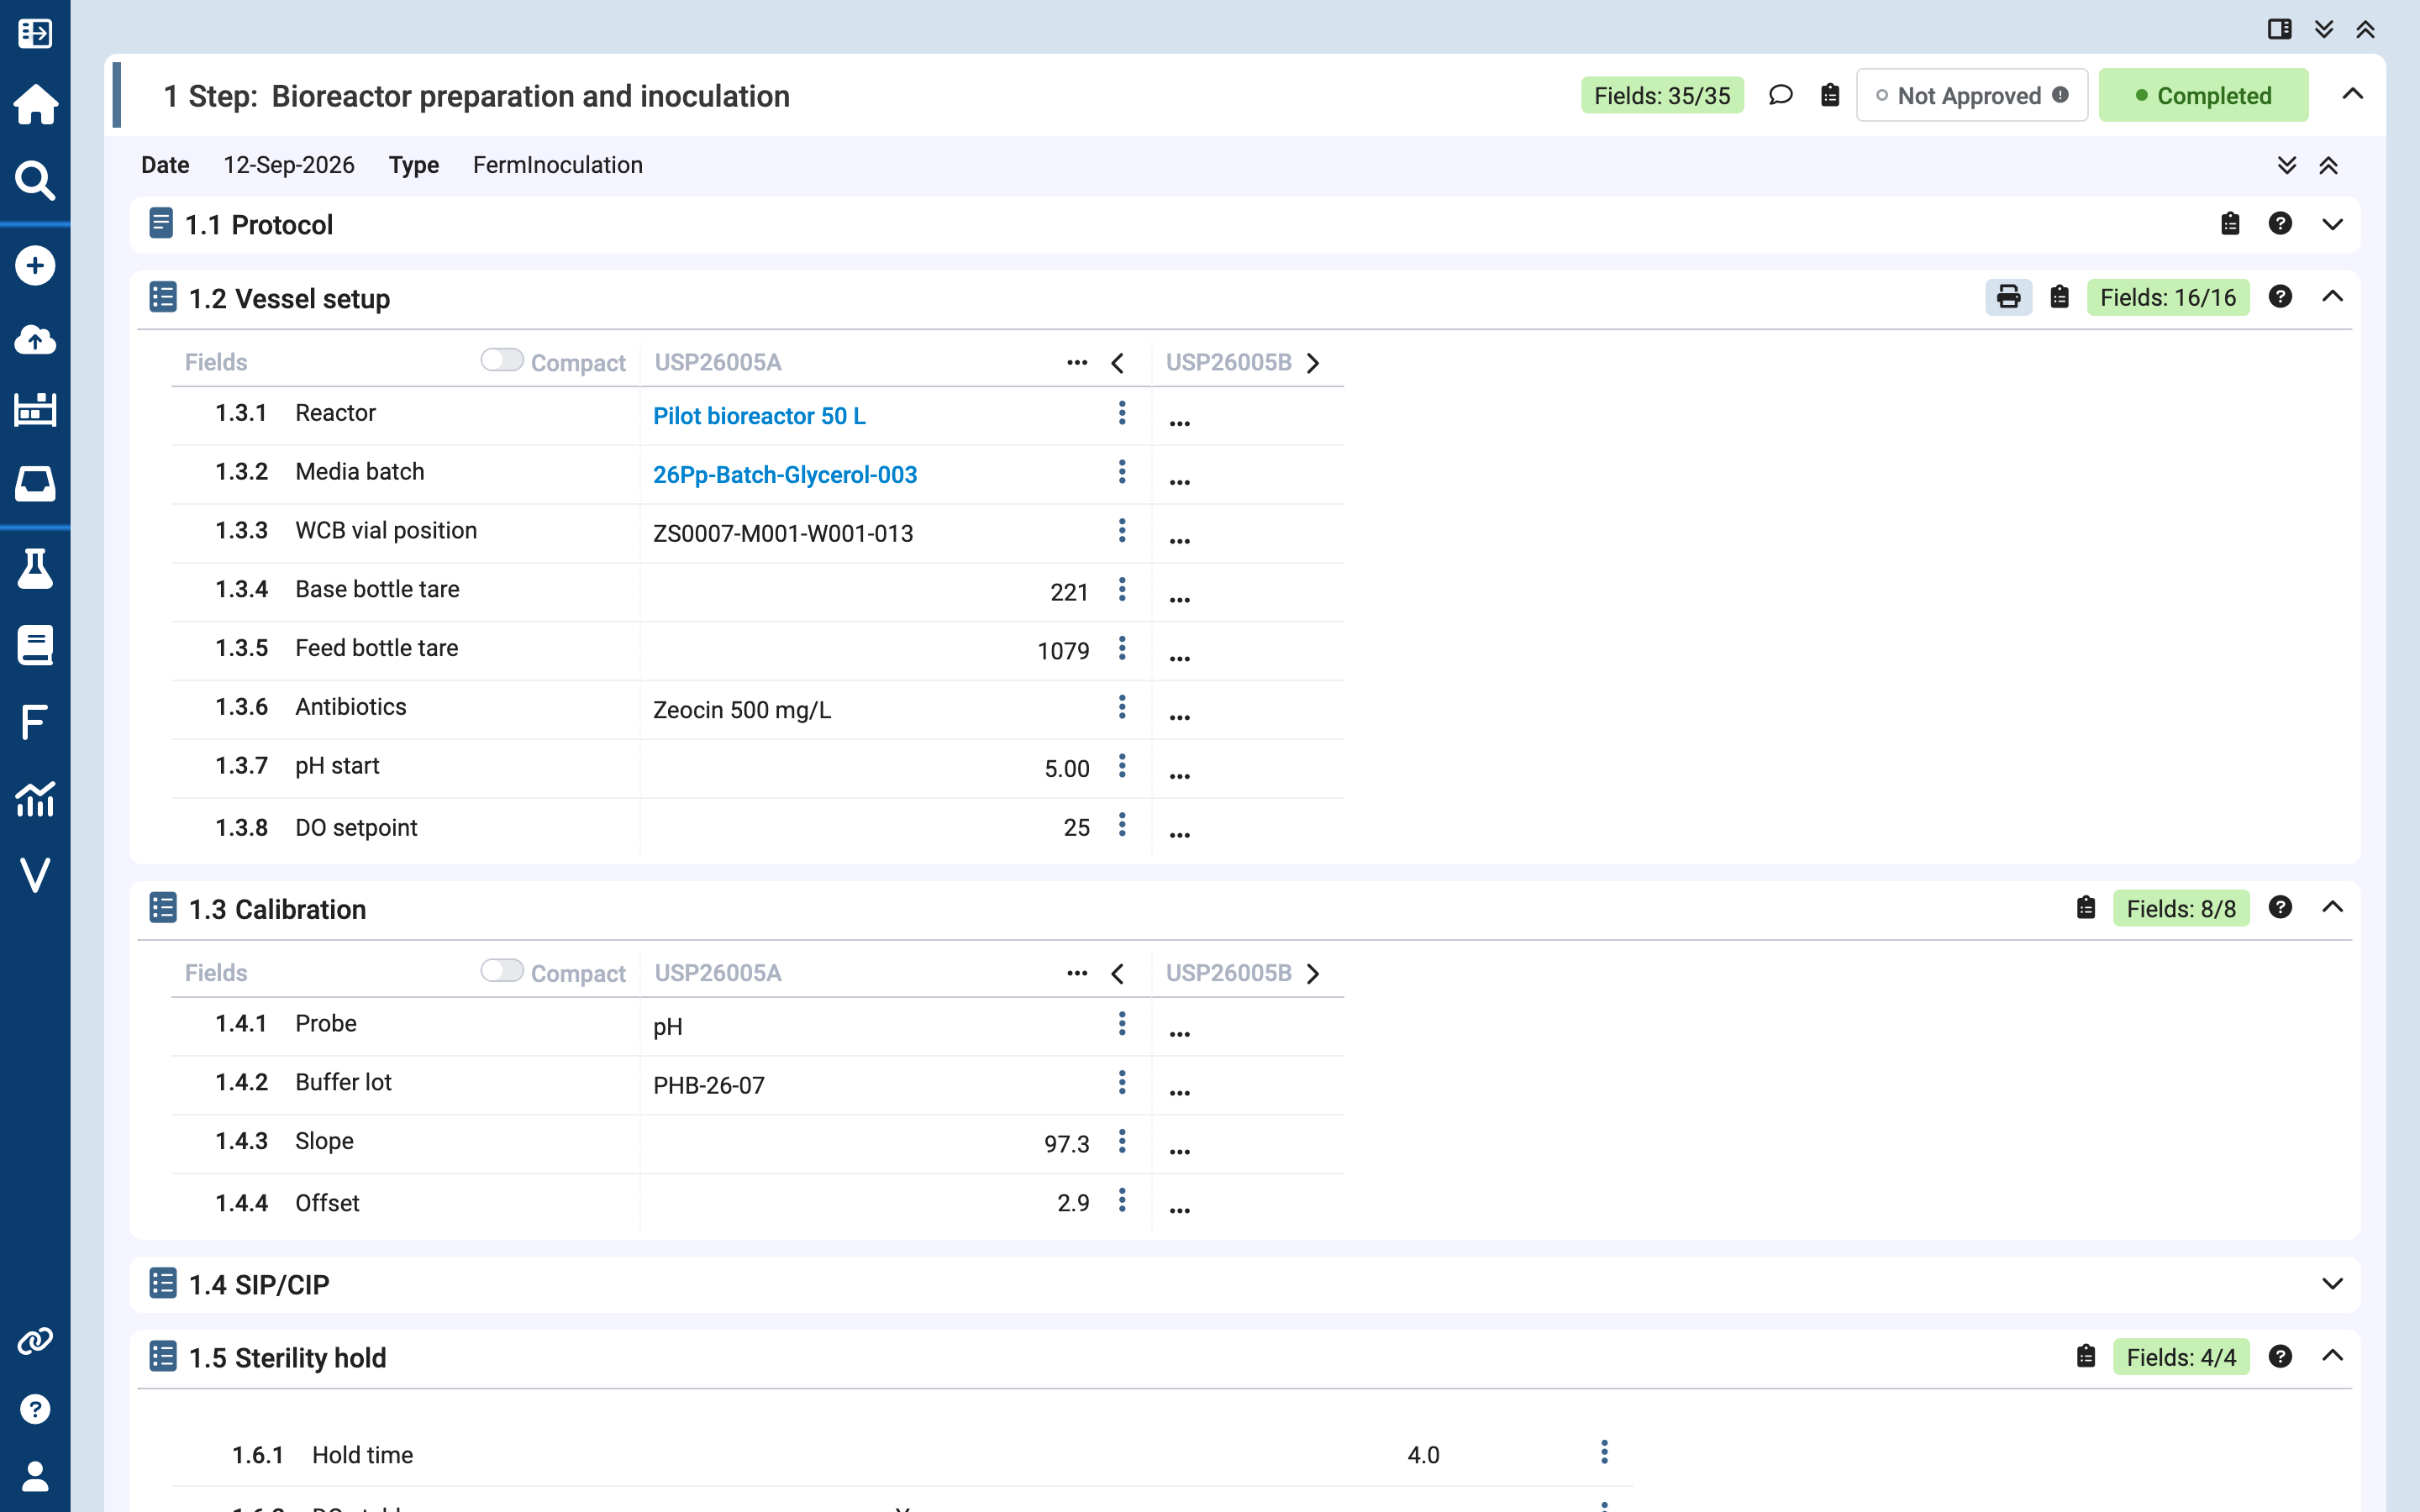Toggle Compact switch in Calibration
The height and width of the screenshot is (1512, 2420).
[x=502, y=970]
